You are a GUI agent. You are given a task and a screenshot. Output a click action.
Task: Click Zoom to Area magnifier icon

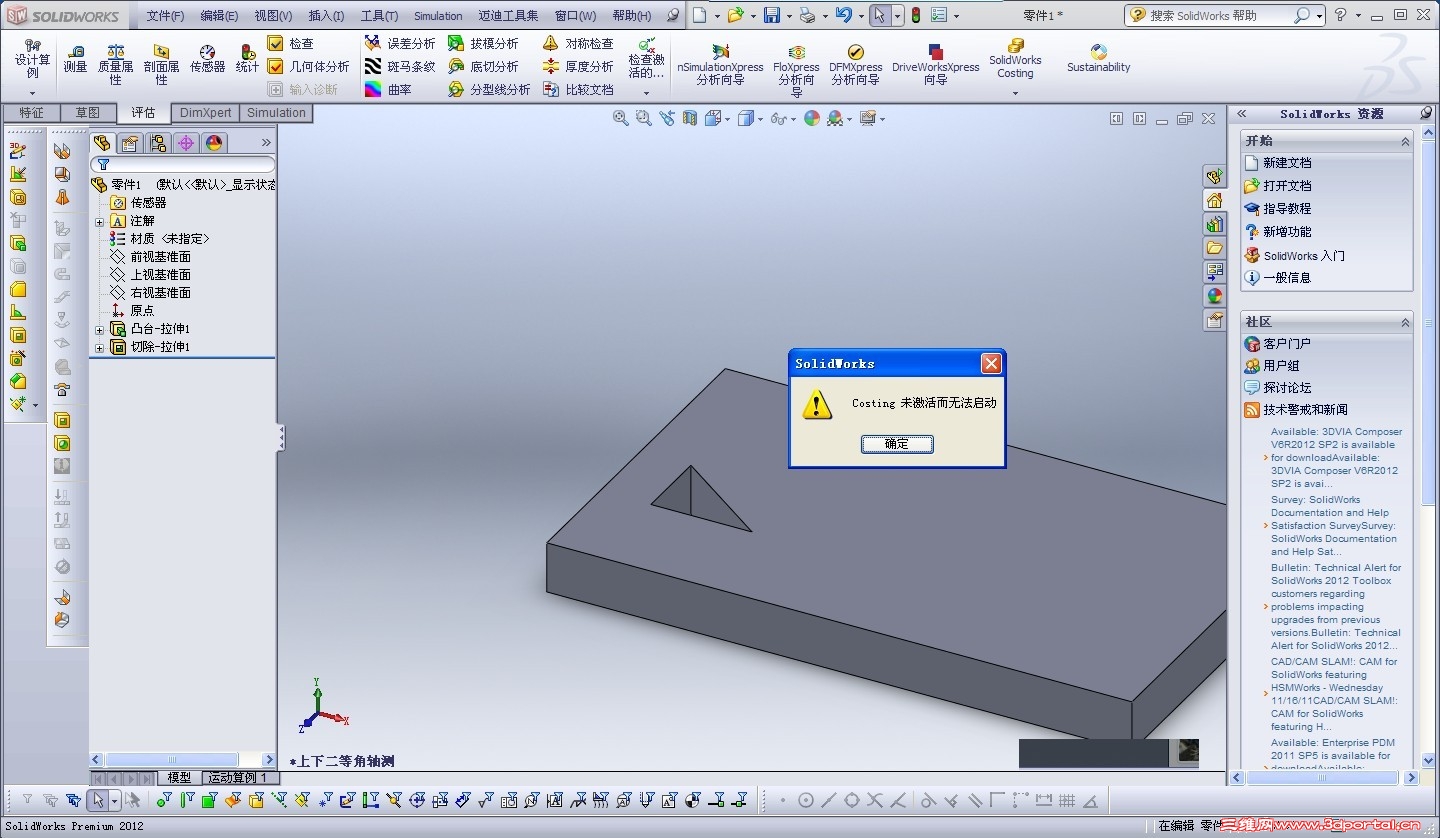pyautogui.click(x=643, y=118)
